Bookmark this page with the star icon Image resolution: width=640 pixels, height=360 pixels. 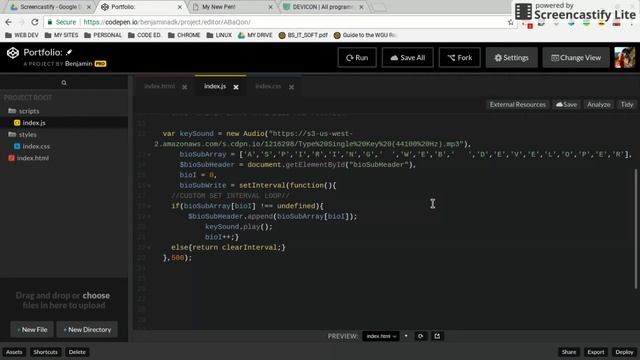[x=511, y=22]
